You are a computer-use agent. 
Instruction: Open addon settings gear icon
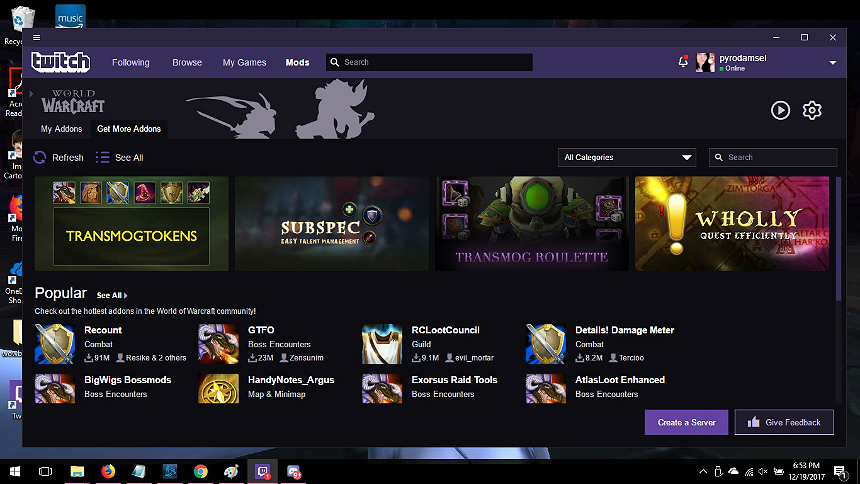tap(812, 110)
